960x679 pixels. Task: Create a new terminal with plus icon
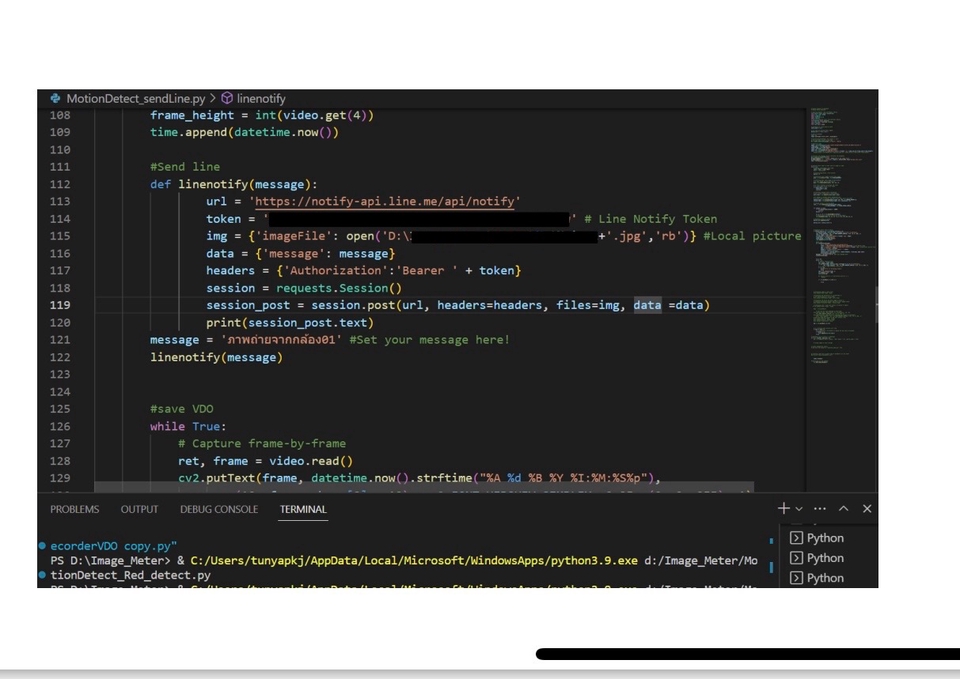[x=783, y=508]
